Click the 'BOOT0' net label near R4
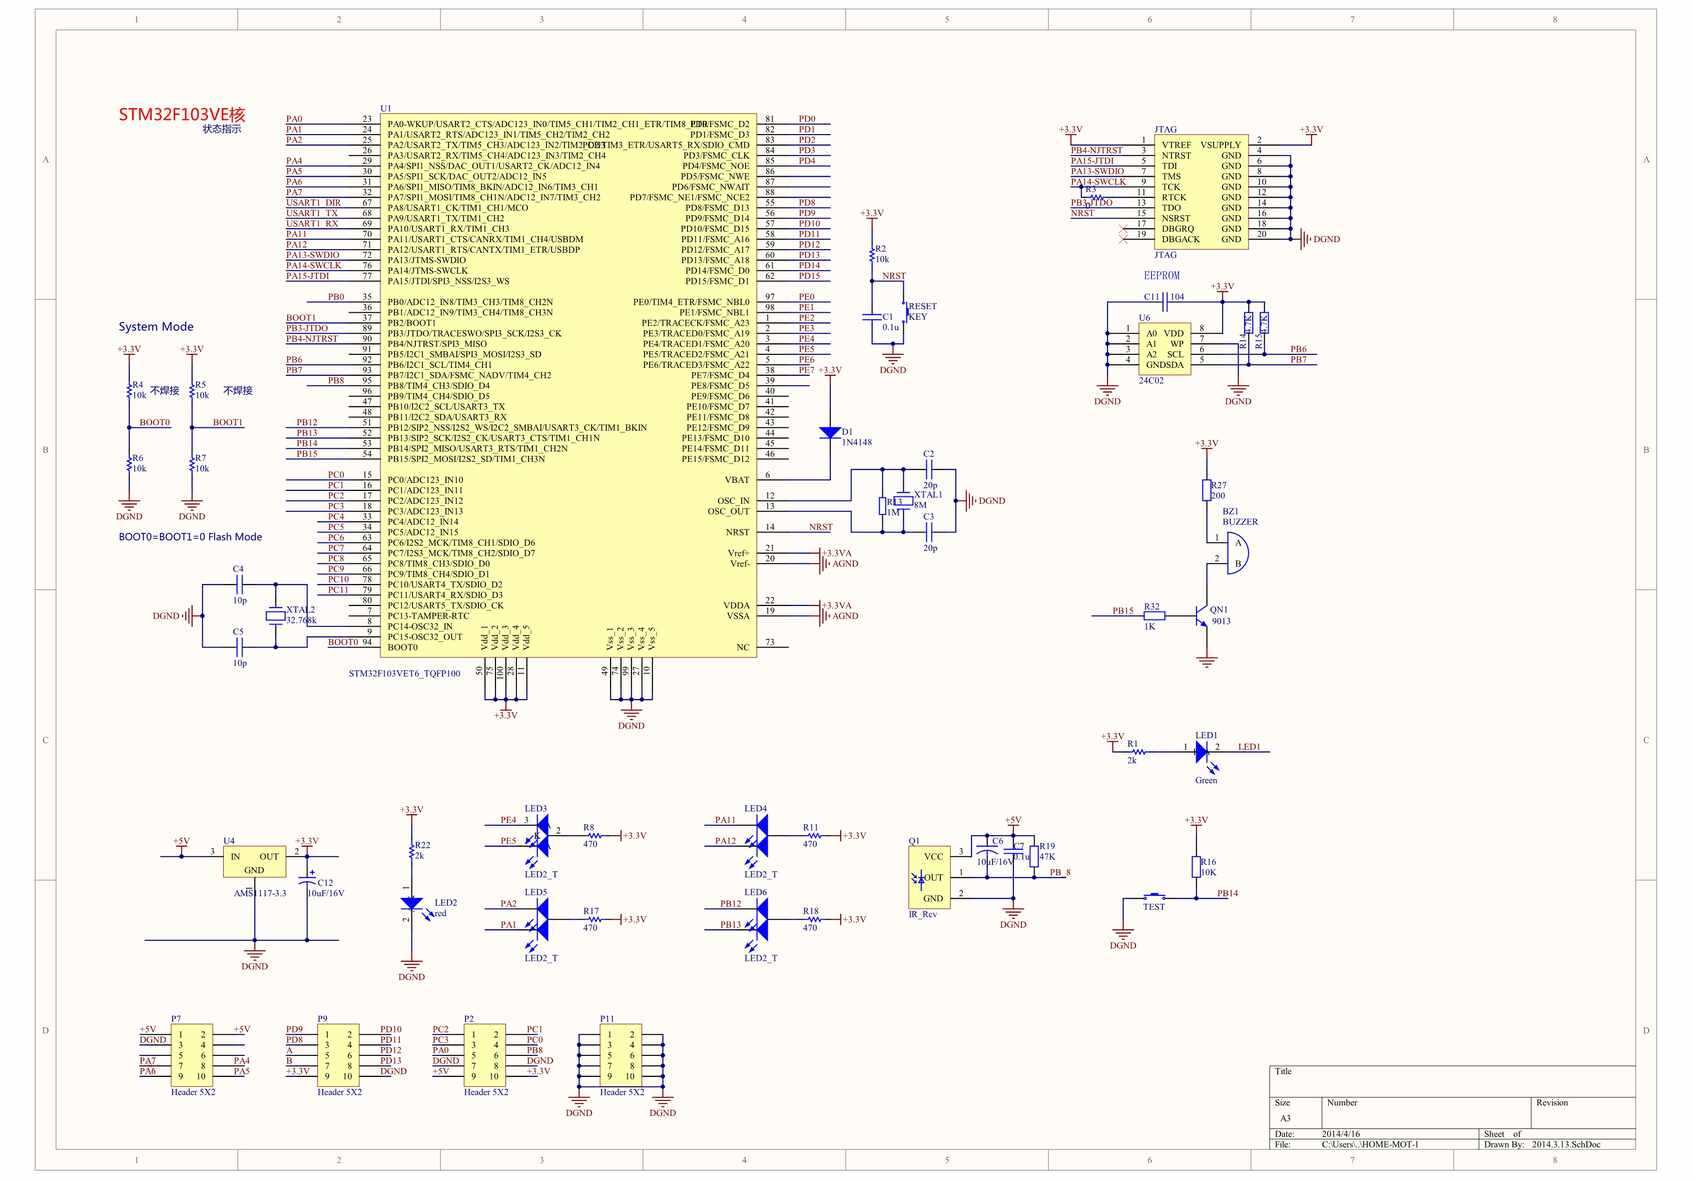 tap(155, 423)
